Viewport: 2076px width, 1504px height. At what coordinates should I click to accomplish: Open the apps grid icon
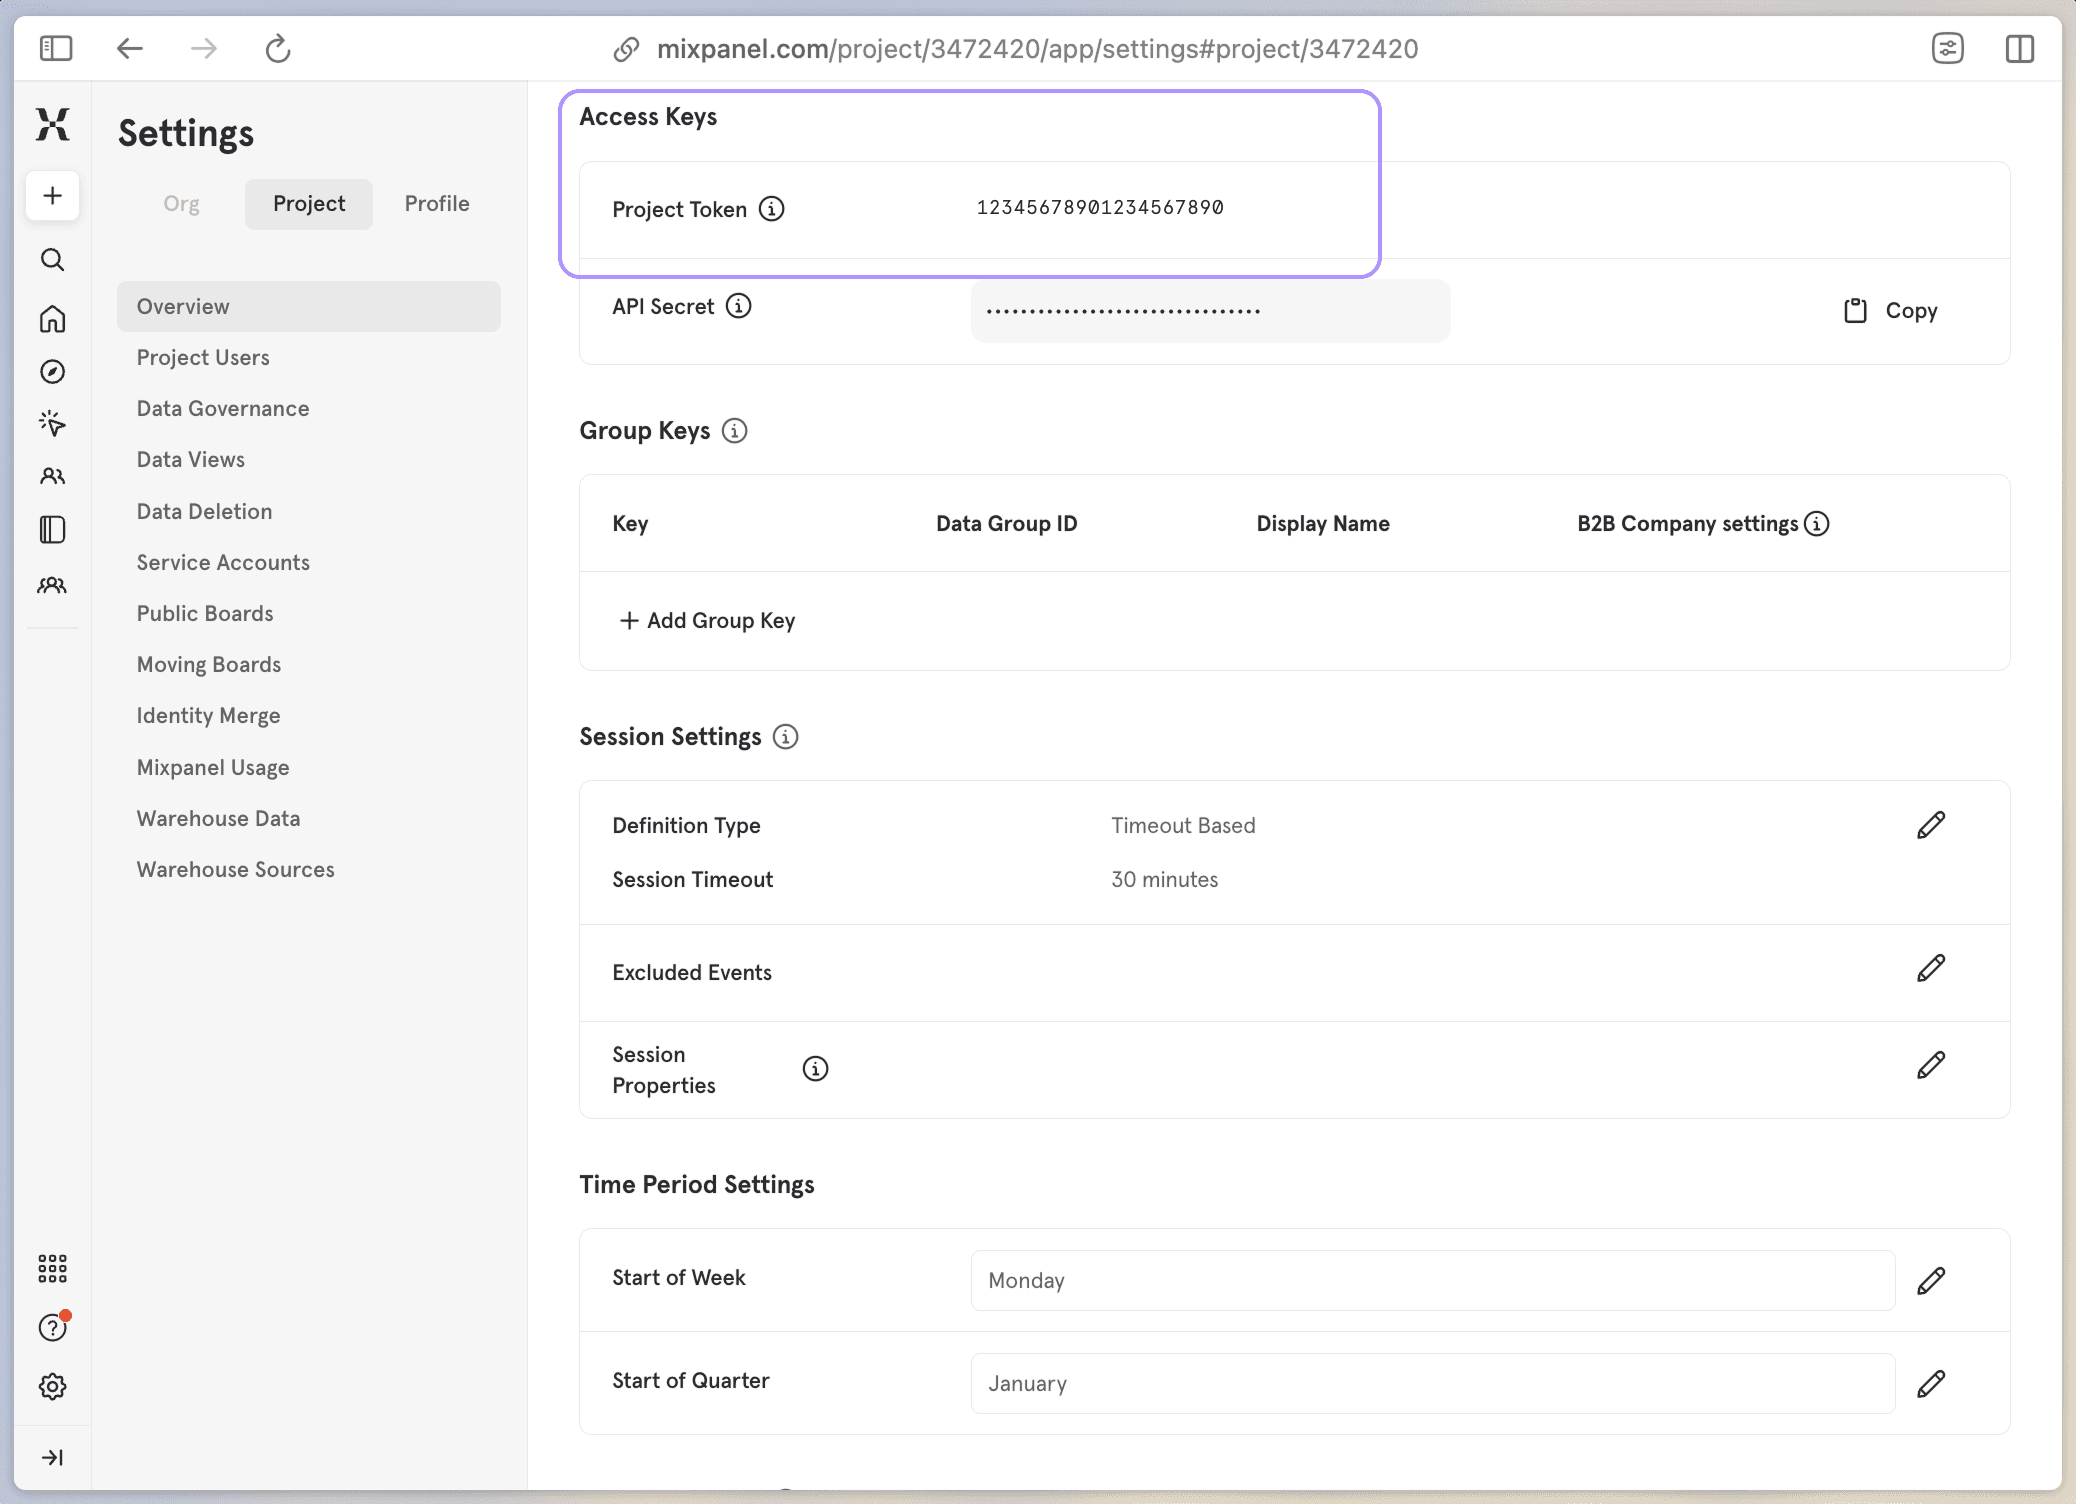52,1268
